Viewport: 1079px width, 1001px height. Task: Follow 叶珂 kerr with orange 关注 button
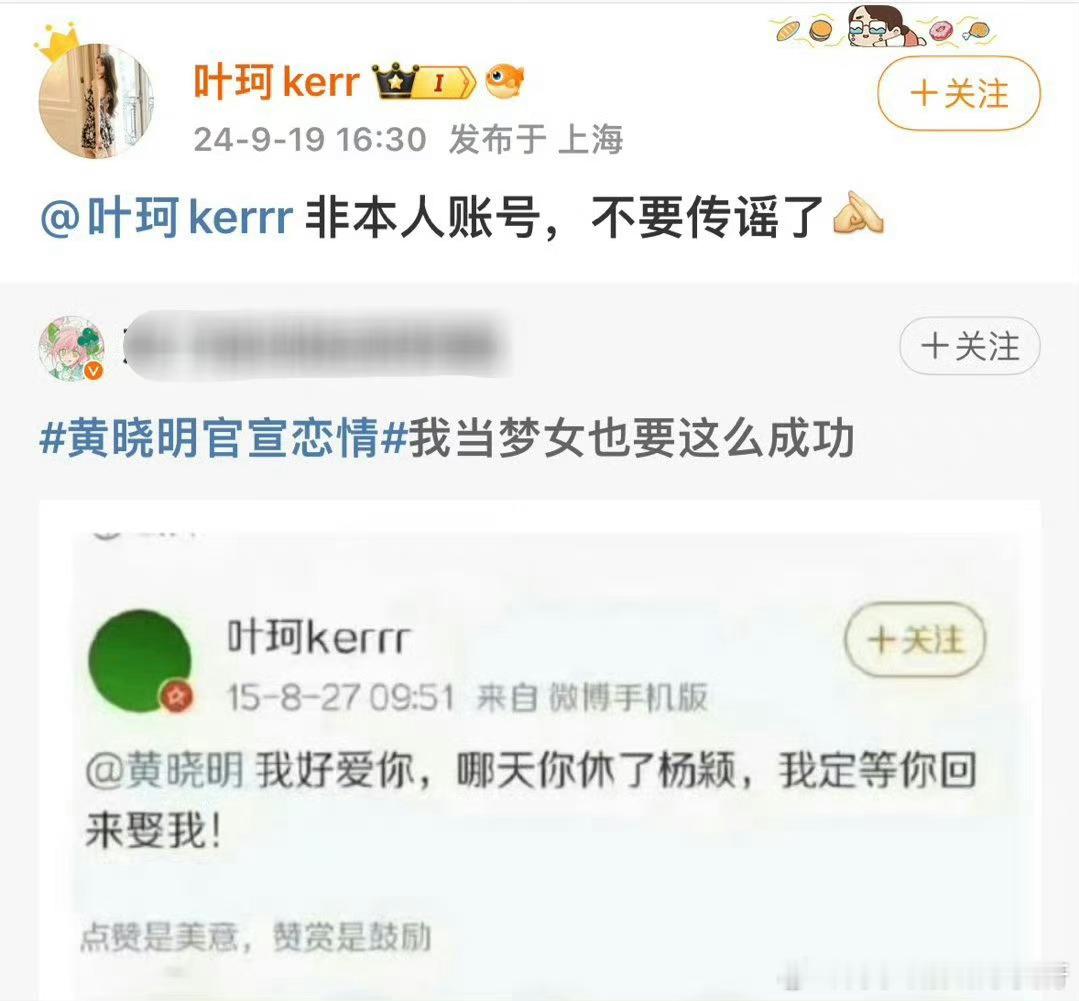(959, 93)
